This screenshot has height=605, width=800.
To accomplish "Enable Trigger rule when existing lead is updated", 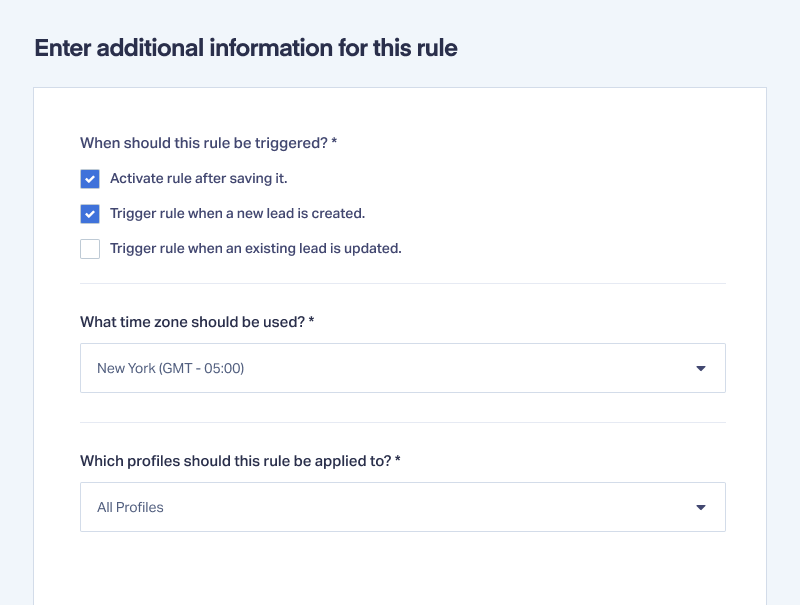I will pos(90,249).
